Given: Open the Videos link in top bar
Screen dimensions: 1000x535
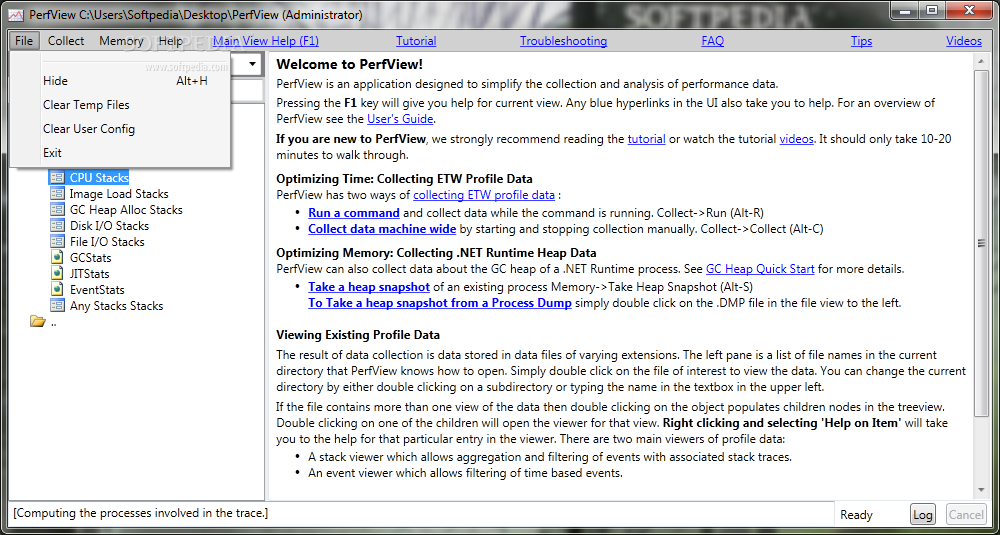Looking at the screenshot, I should pyautogui.click(x=964, y=41).
